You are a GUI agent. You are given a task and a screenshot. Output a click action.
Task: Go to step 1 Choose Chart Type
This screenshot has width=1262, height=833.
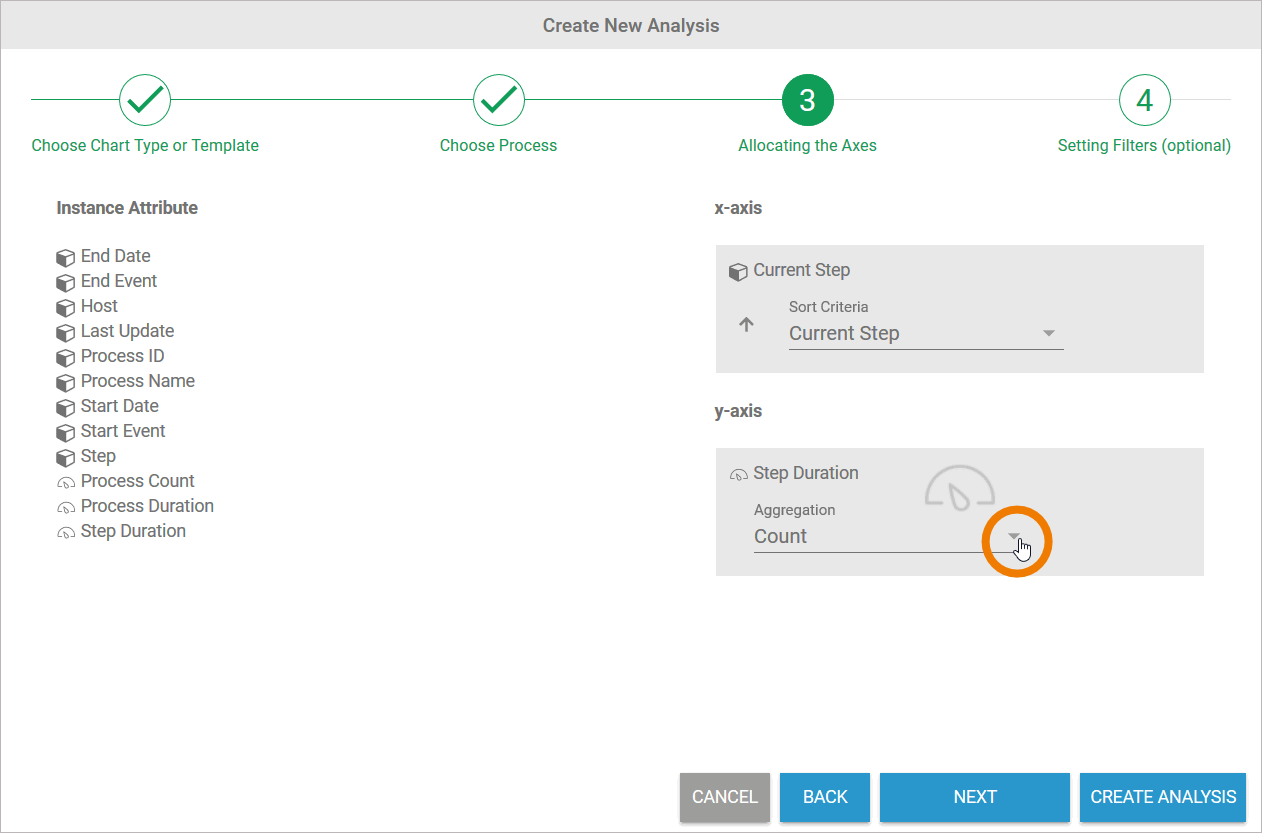click(x=145, y=100)
